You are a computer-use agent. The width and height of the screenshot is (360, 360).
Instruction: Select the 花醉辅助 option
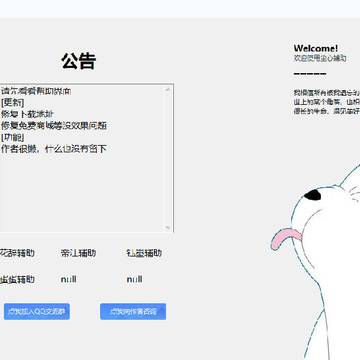point(17,253)
